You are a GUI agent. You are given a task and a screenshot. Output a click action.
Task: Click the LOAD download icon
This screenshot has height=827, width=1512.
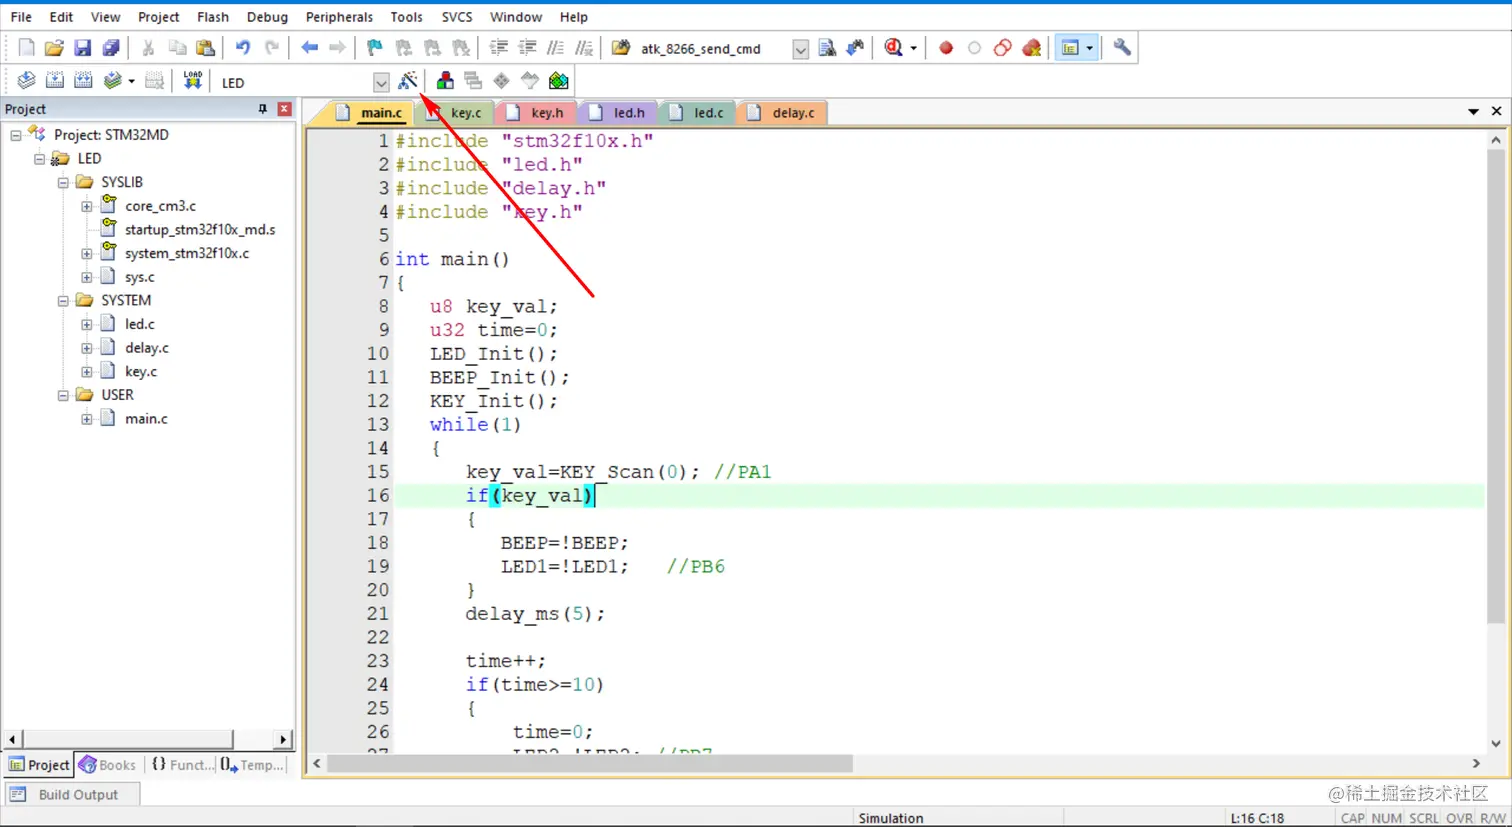click(192, 81)
